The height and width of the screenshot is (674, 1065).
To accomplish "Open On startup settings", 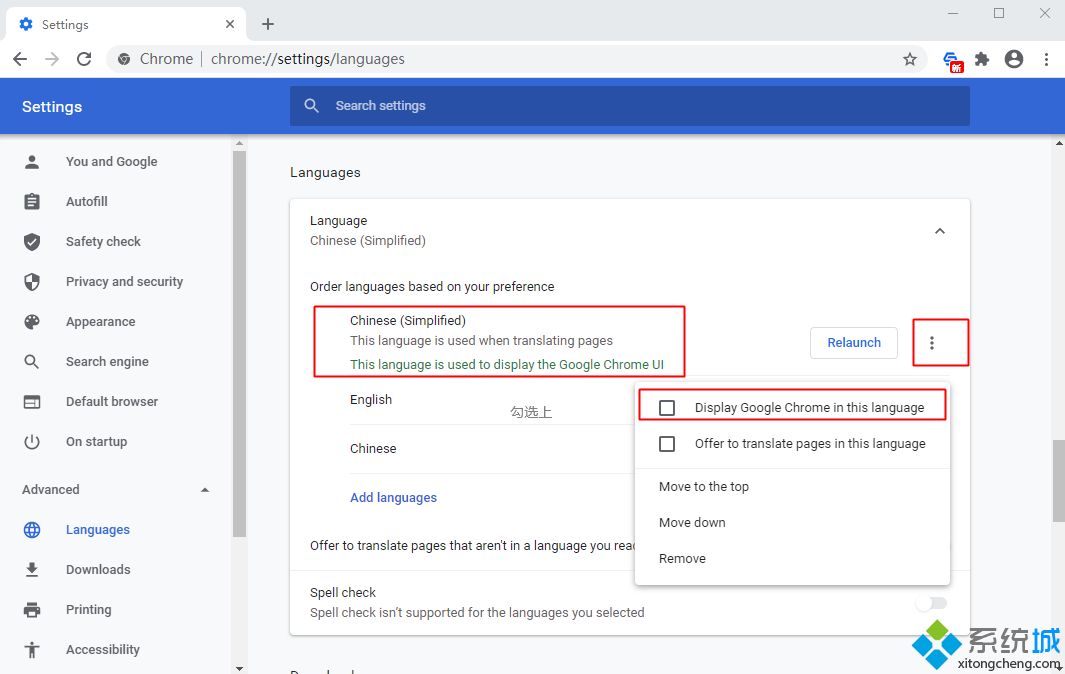I will (96, 442).
